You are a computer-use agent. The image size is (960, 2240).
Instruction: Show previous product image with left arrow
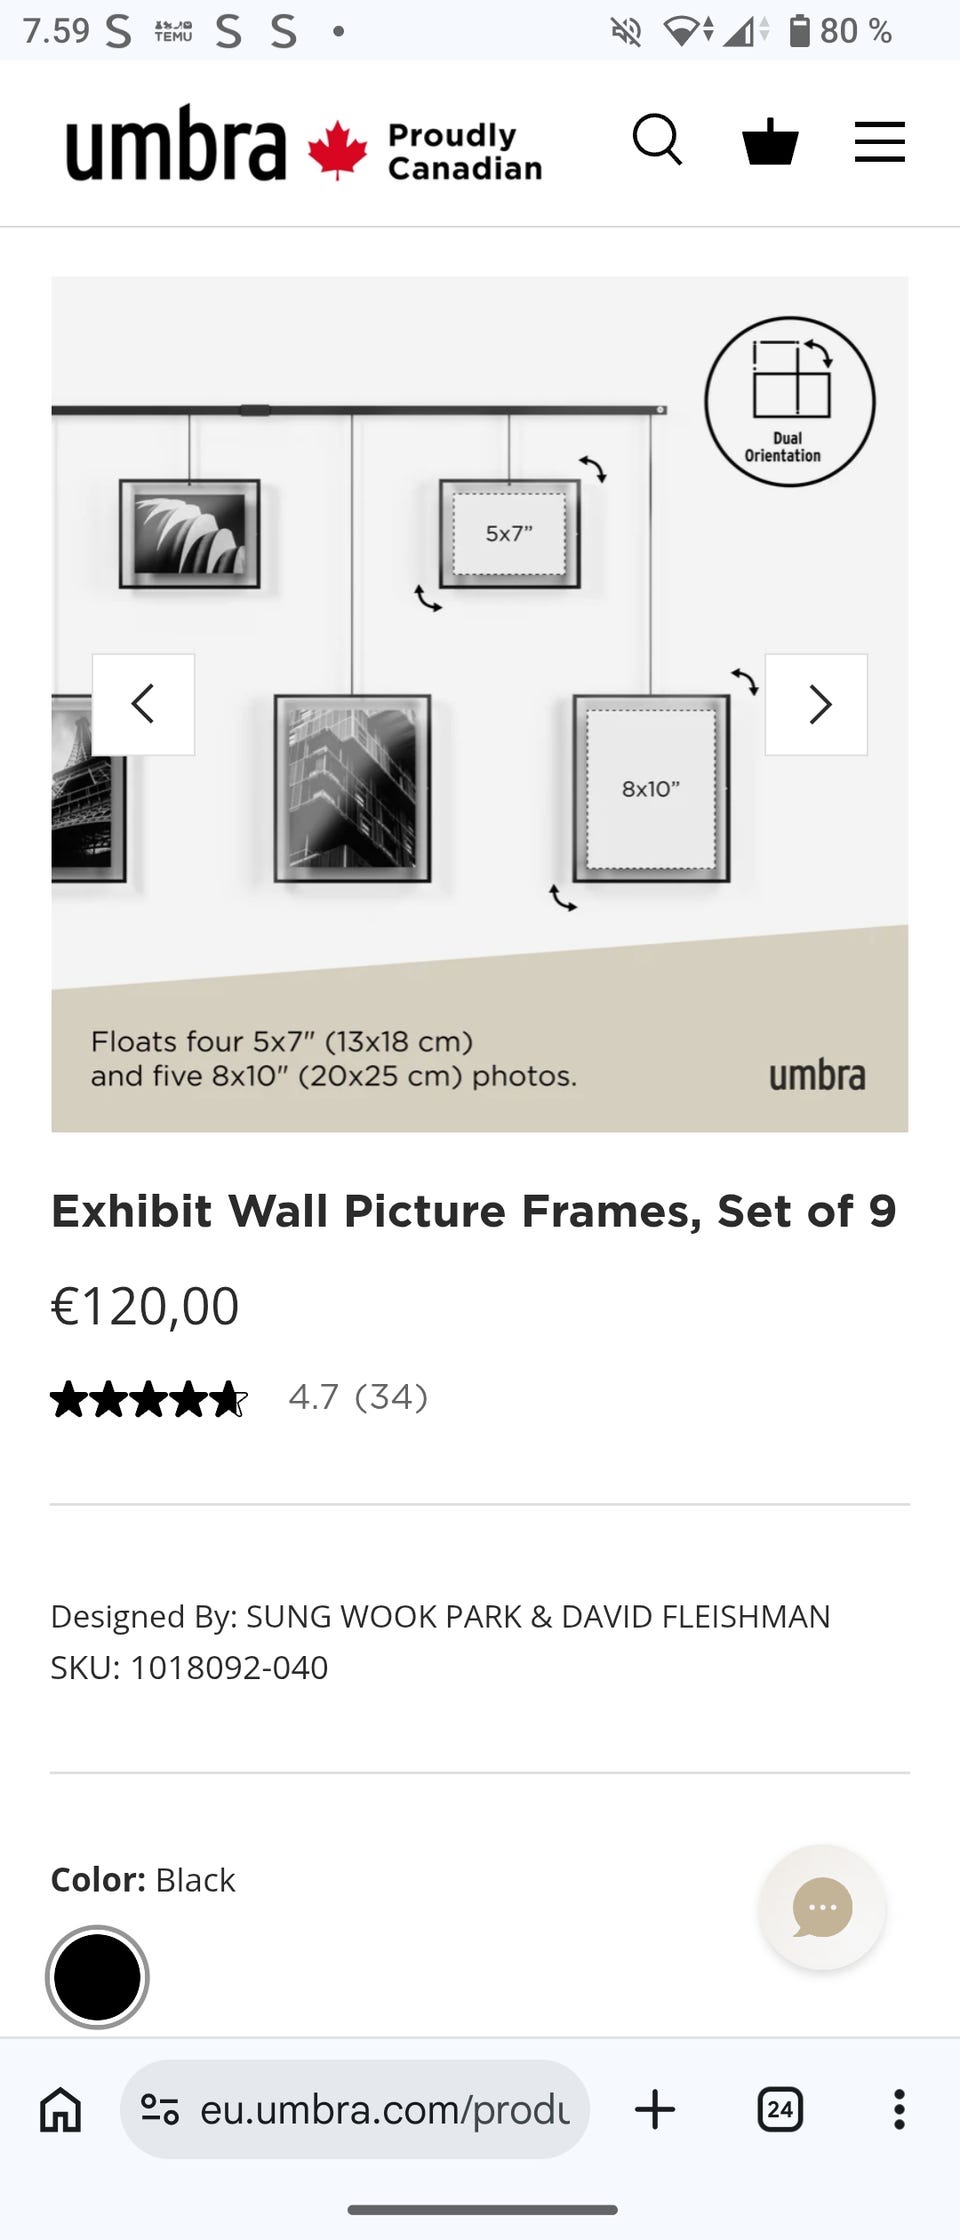143,704
